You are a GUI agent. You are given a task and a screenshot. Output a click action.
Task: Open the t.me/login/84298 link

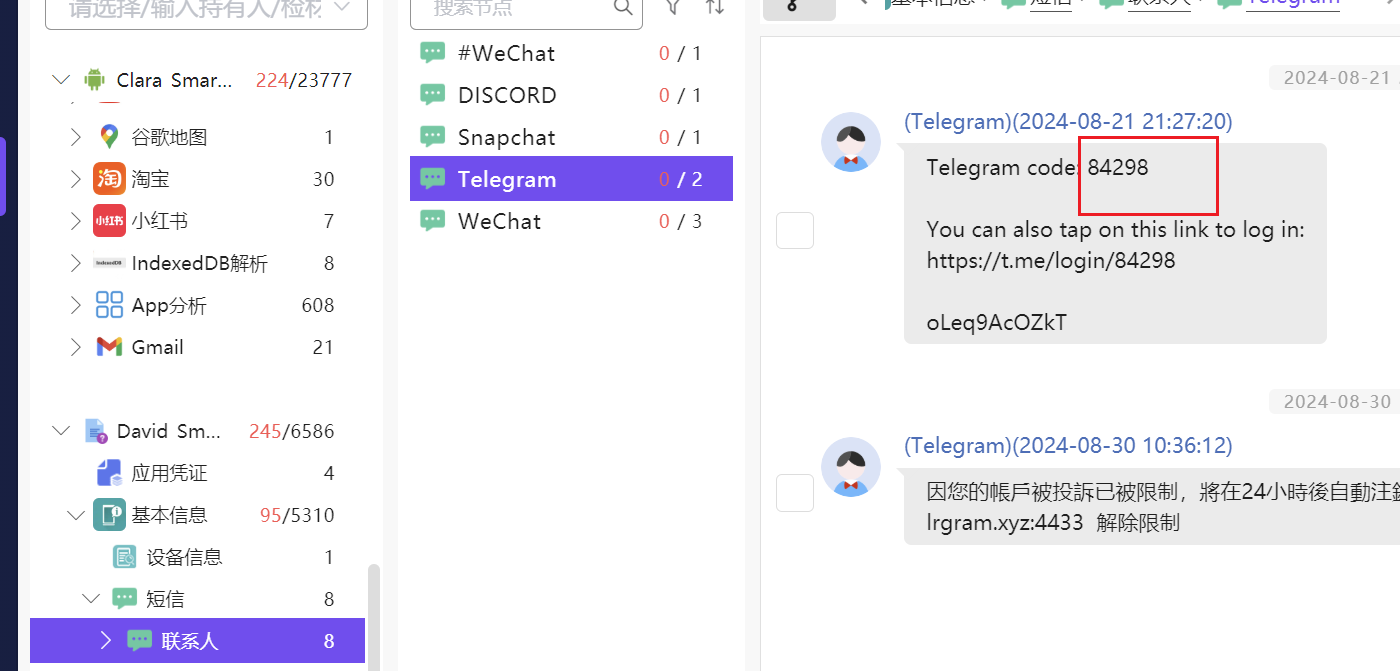click(x=1051, y=261)
